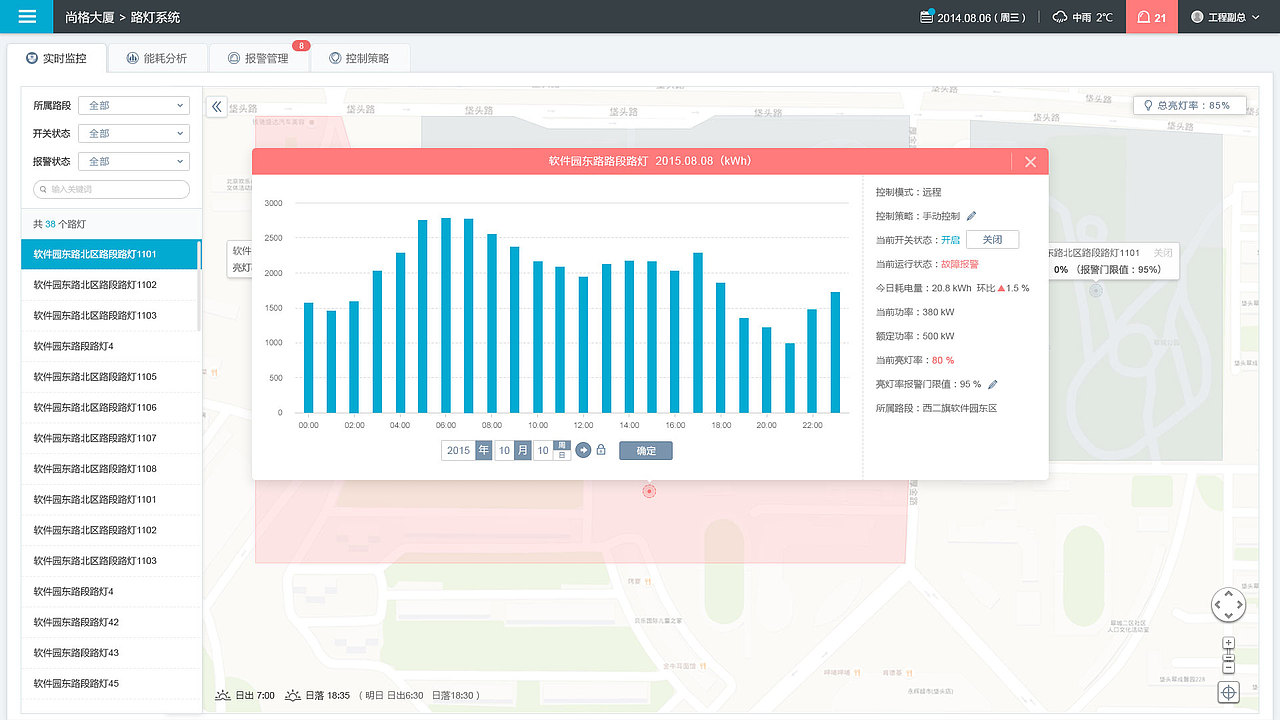Select 软件园东路路段路灯4 above 路灯1105

(x=111, y=346)
